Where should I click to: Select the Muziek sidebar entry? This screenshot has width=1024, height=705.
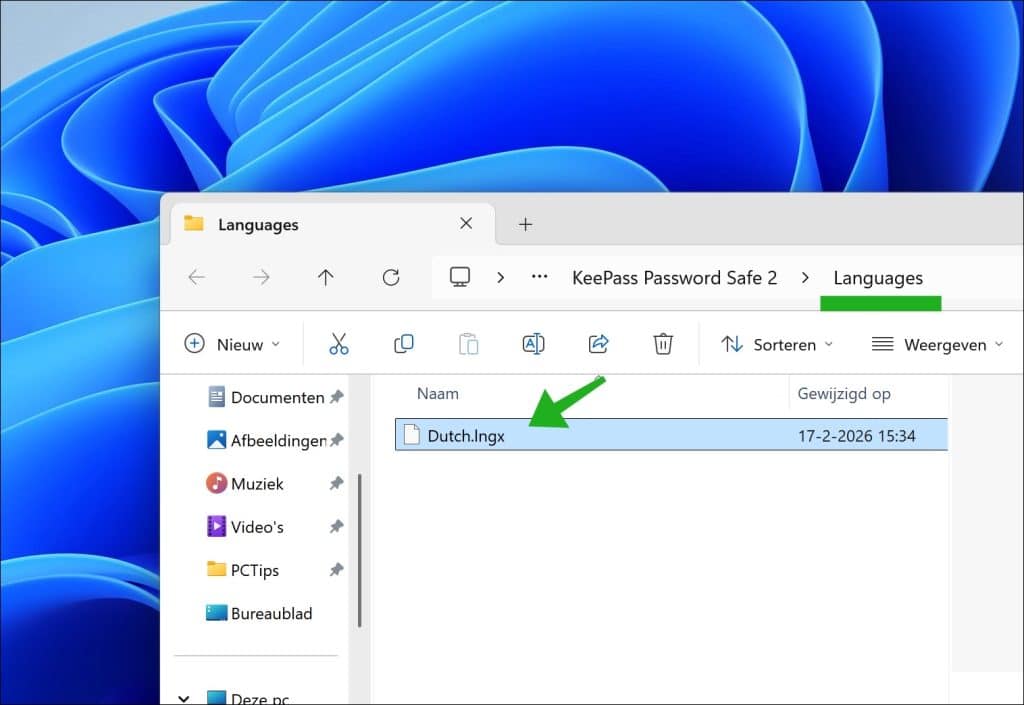click(258, 483)
